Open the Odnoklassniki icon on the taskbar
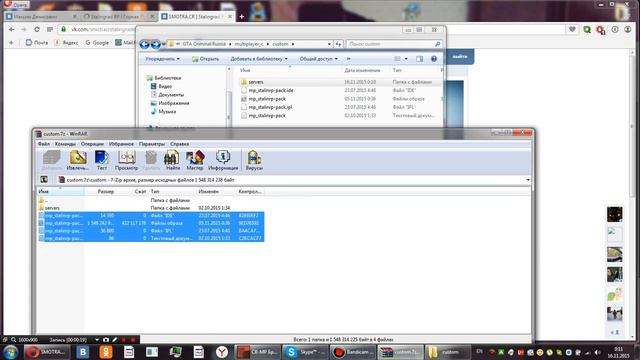The height and width of the screenshot is (360, 640). pos(106,352)
